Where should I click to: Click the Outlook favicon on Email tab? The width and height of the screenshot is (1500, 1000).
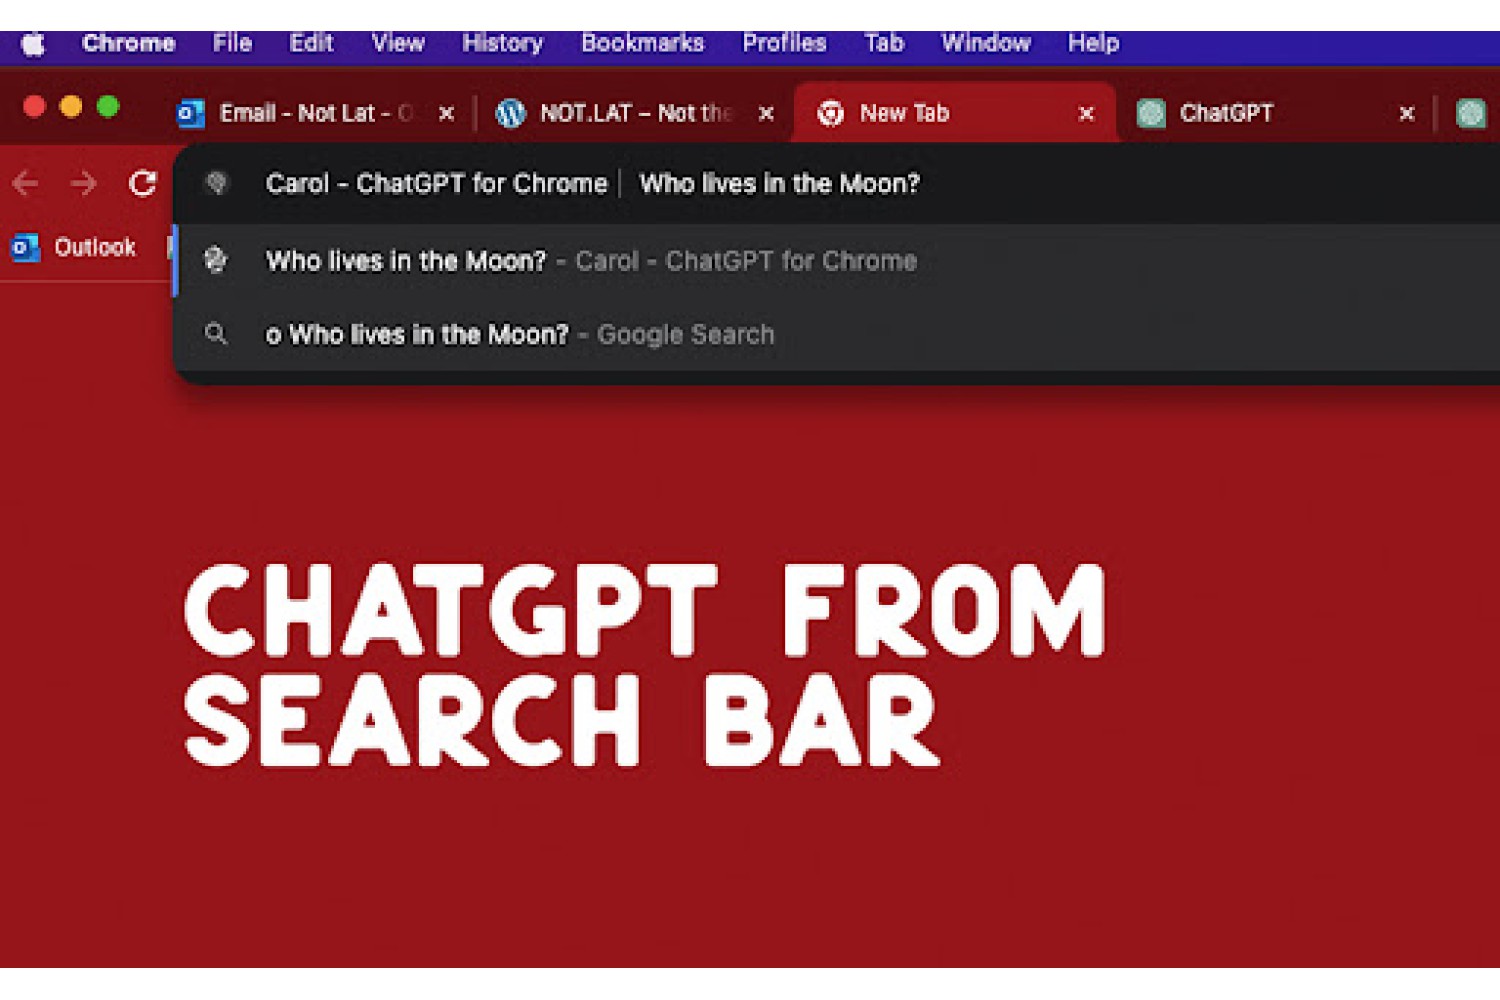coord(190,114)
